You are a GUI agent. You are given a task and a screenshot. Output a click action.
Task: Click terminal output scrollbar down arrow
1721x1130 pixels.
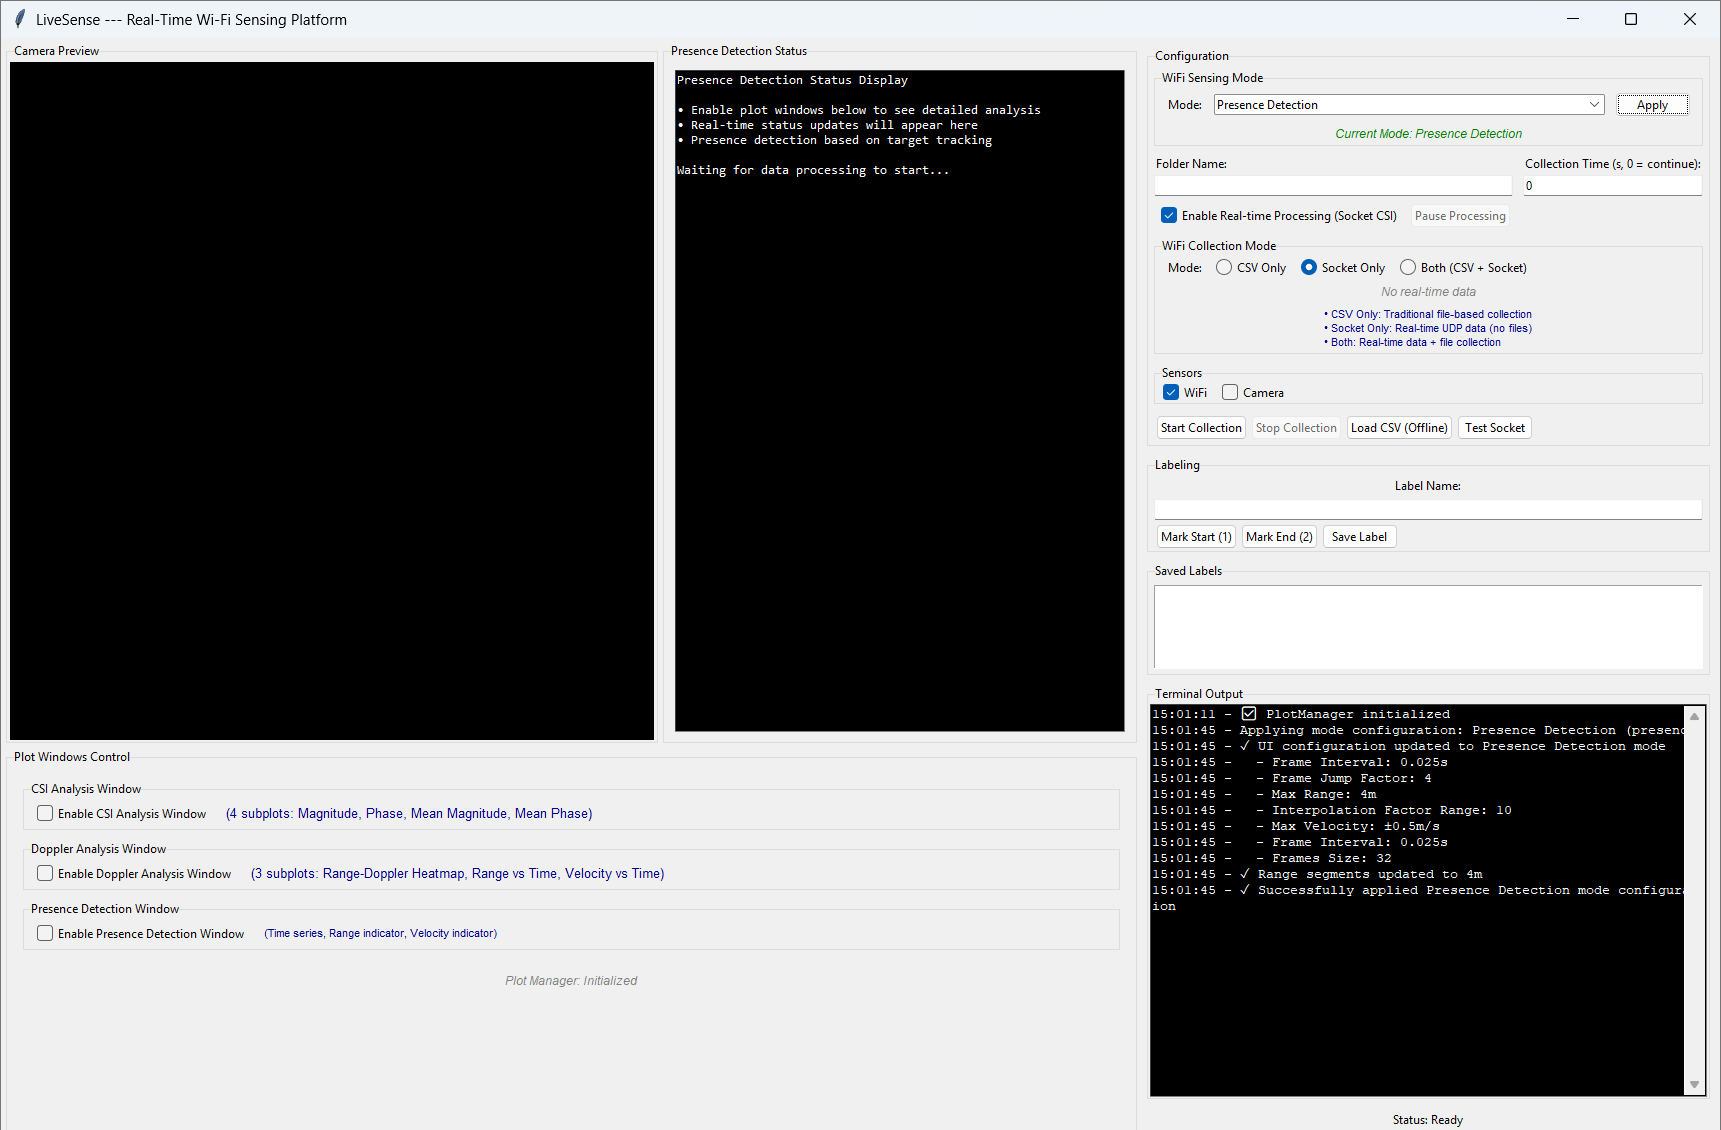pyautogui.click(x=1694, y=1084)
